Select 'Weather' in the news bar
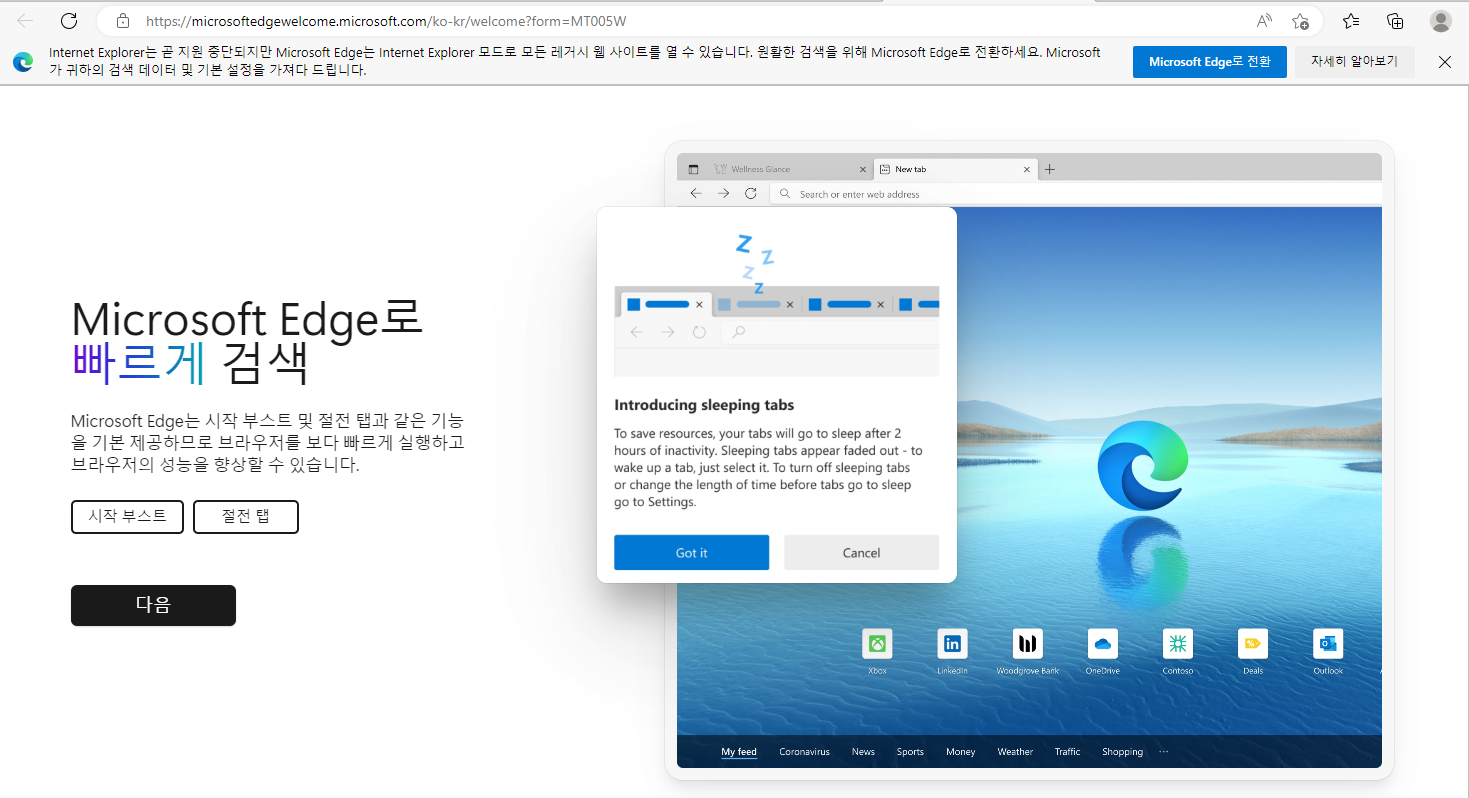The height and width of the screenshot is (798, 1469). pos(1015,752)
